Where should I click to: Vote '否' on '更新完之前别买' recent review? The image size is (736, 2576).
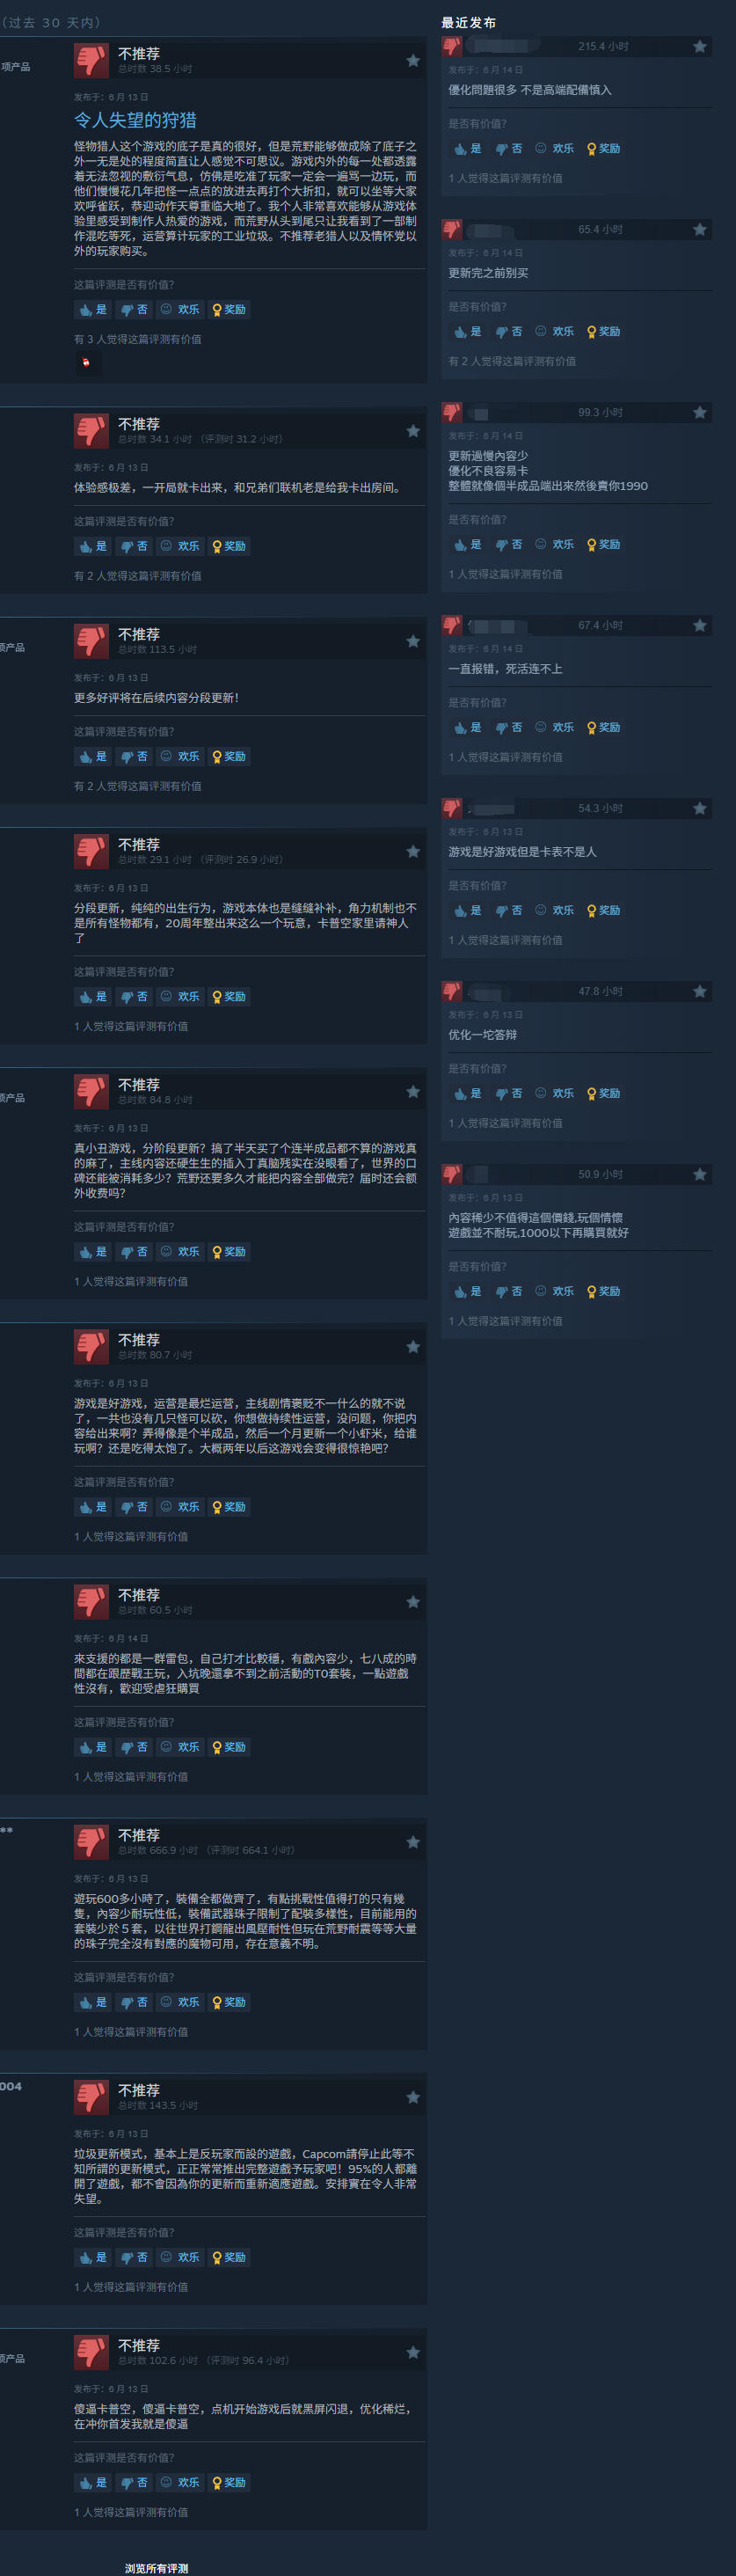coord(509,331)
